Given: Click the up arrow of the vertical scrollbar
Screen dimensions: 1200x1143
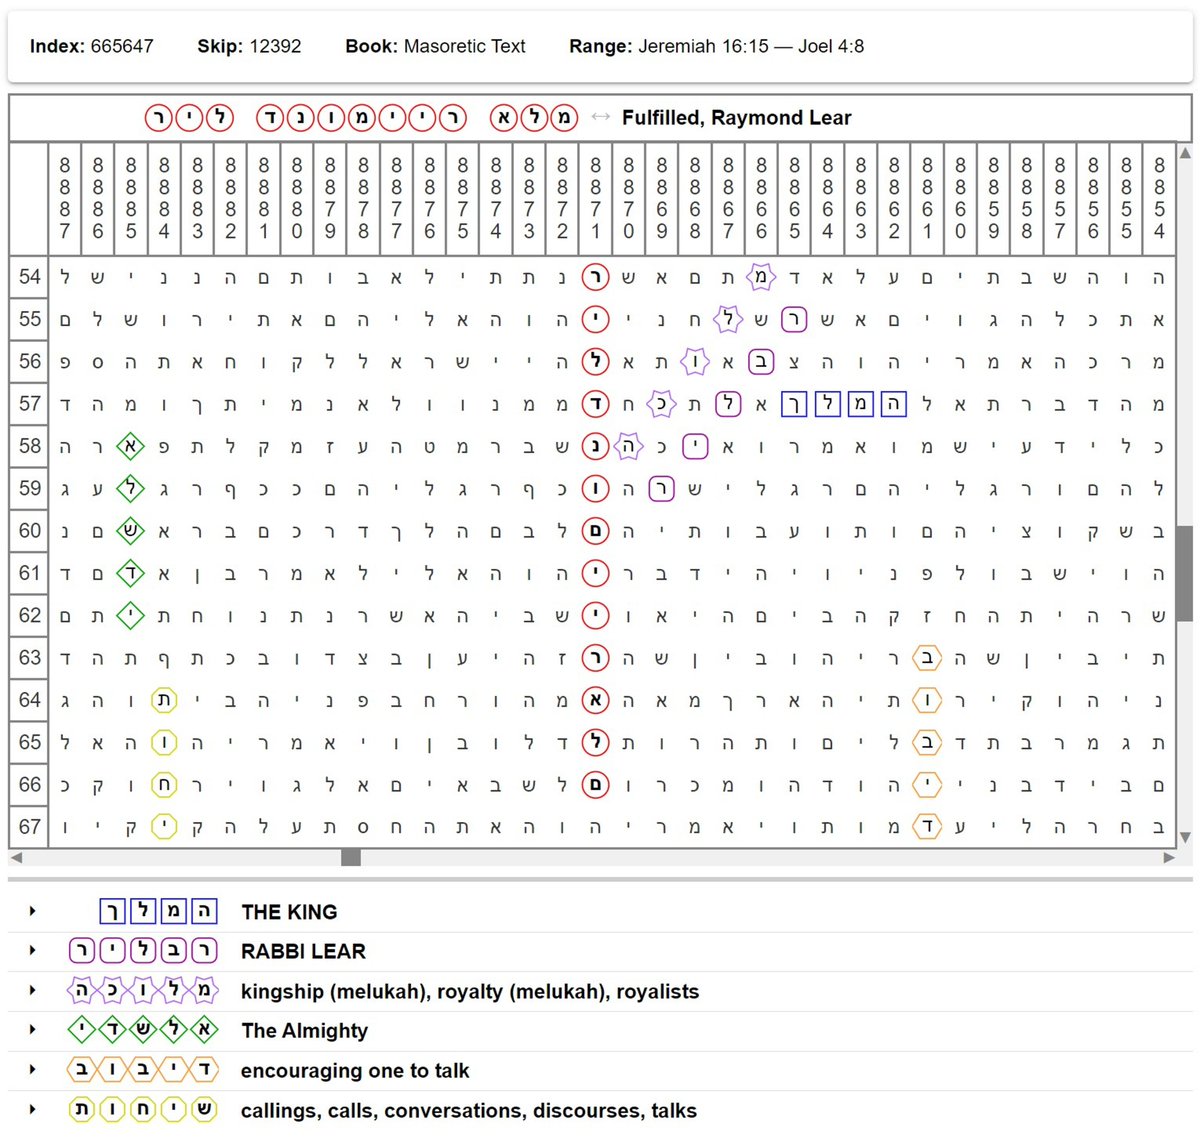Looking at the screenshot, I should pyautogui.click(x=1185, y=153).
